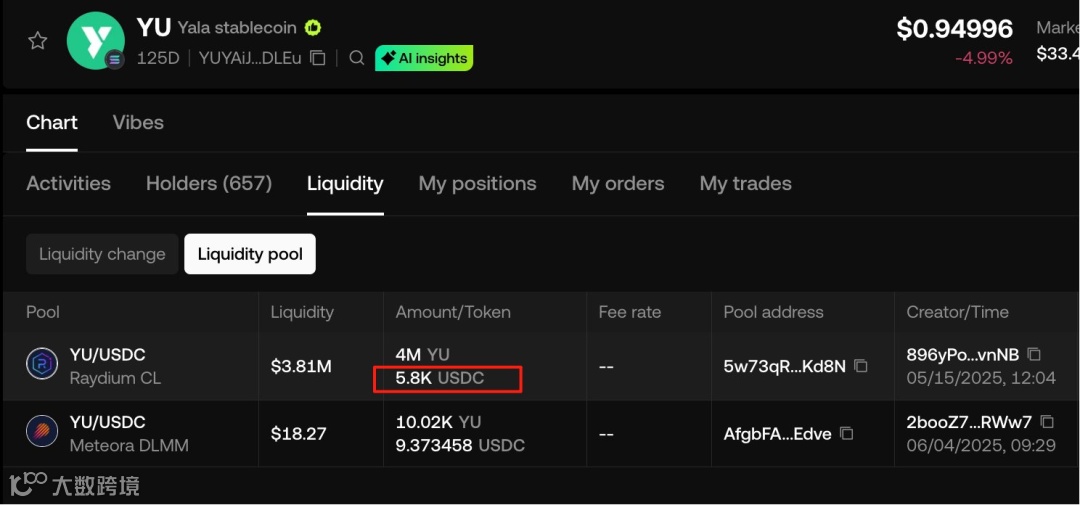Click the Raydium CL pool icon
This screenshot has height=505, width=1080.
tap(42, 365)
